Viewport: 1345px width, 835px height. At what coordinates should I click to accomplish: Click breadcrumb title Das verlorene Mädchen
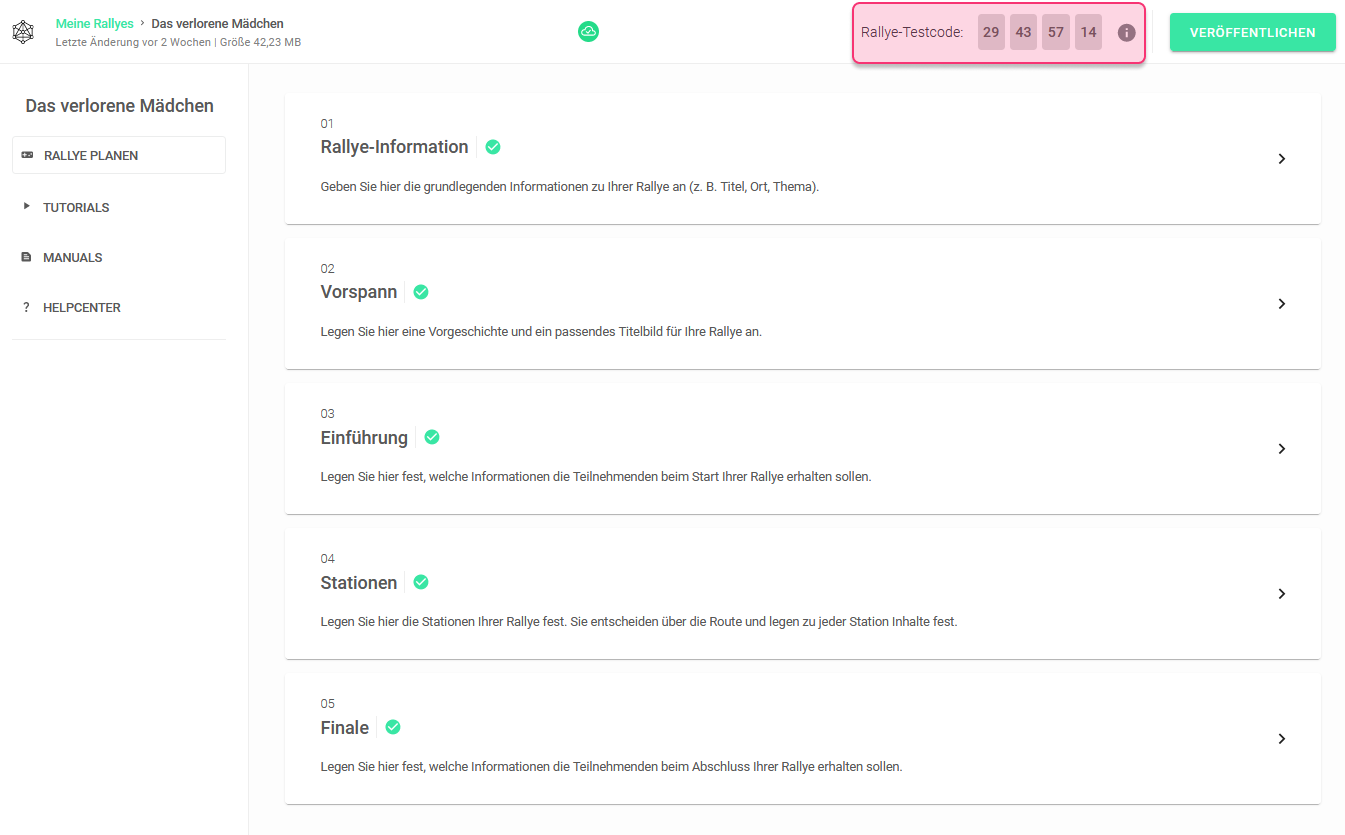tap(217, 23)
